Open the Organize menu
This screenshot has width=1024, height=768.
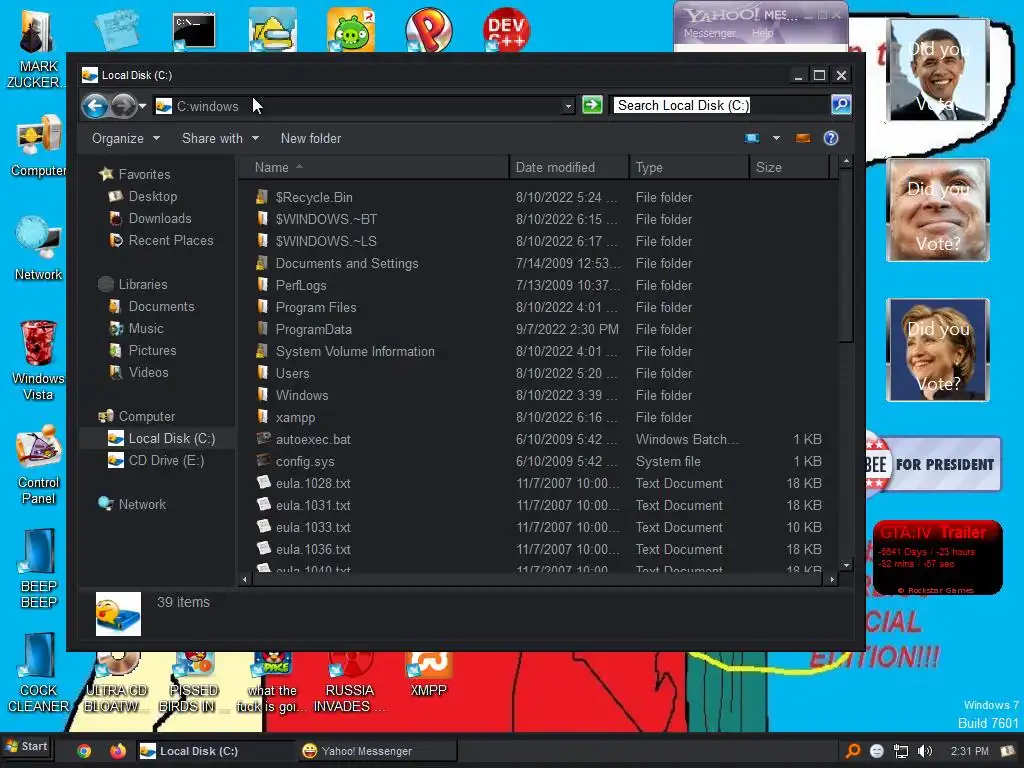(125, 138)
